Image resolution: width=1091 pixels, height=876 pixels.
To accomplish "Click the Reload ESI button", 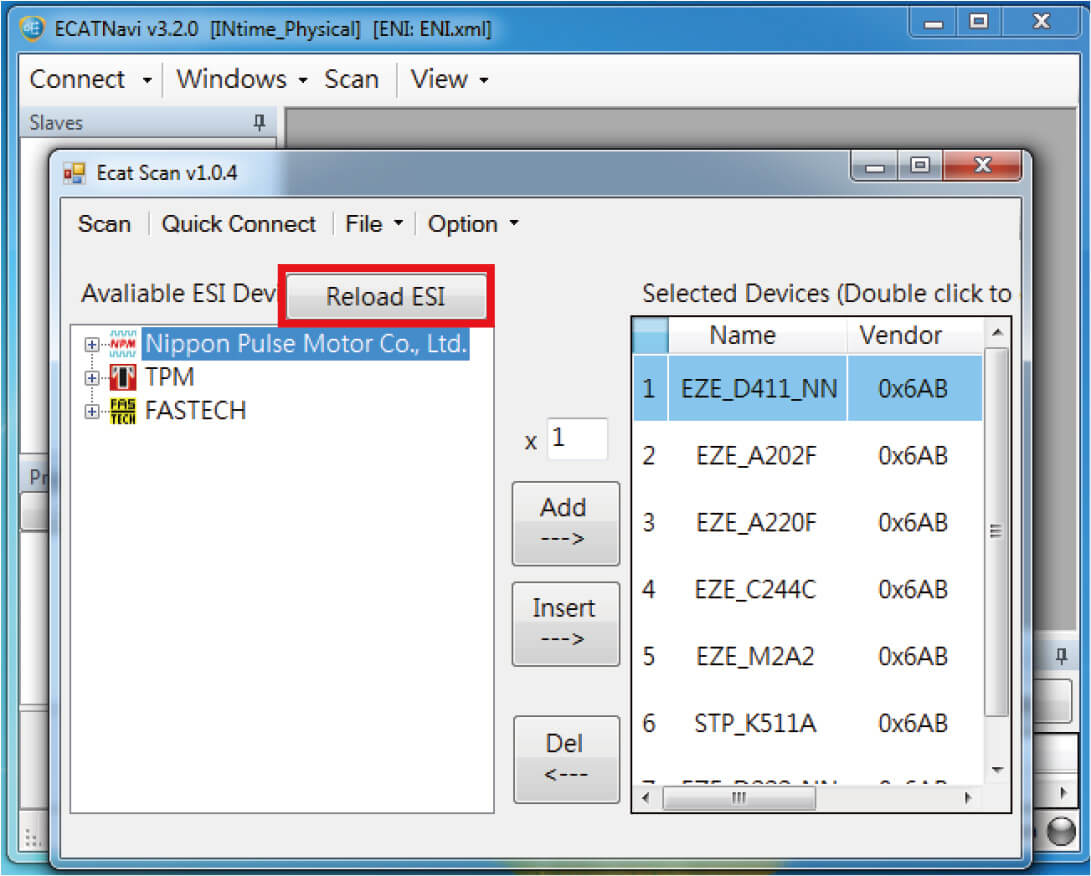I will click(386, 296).
